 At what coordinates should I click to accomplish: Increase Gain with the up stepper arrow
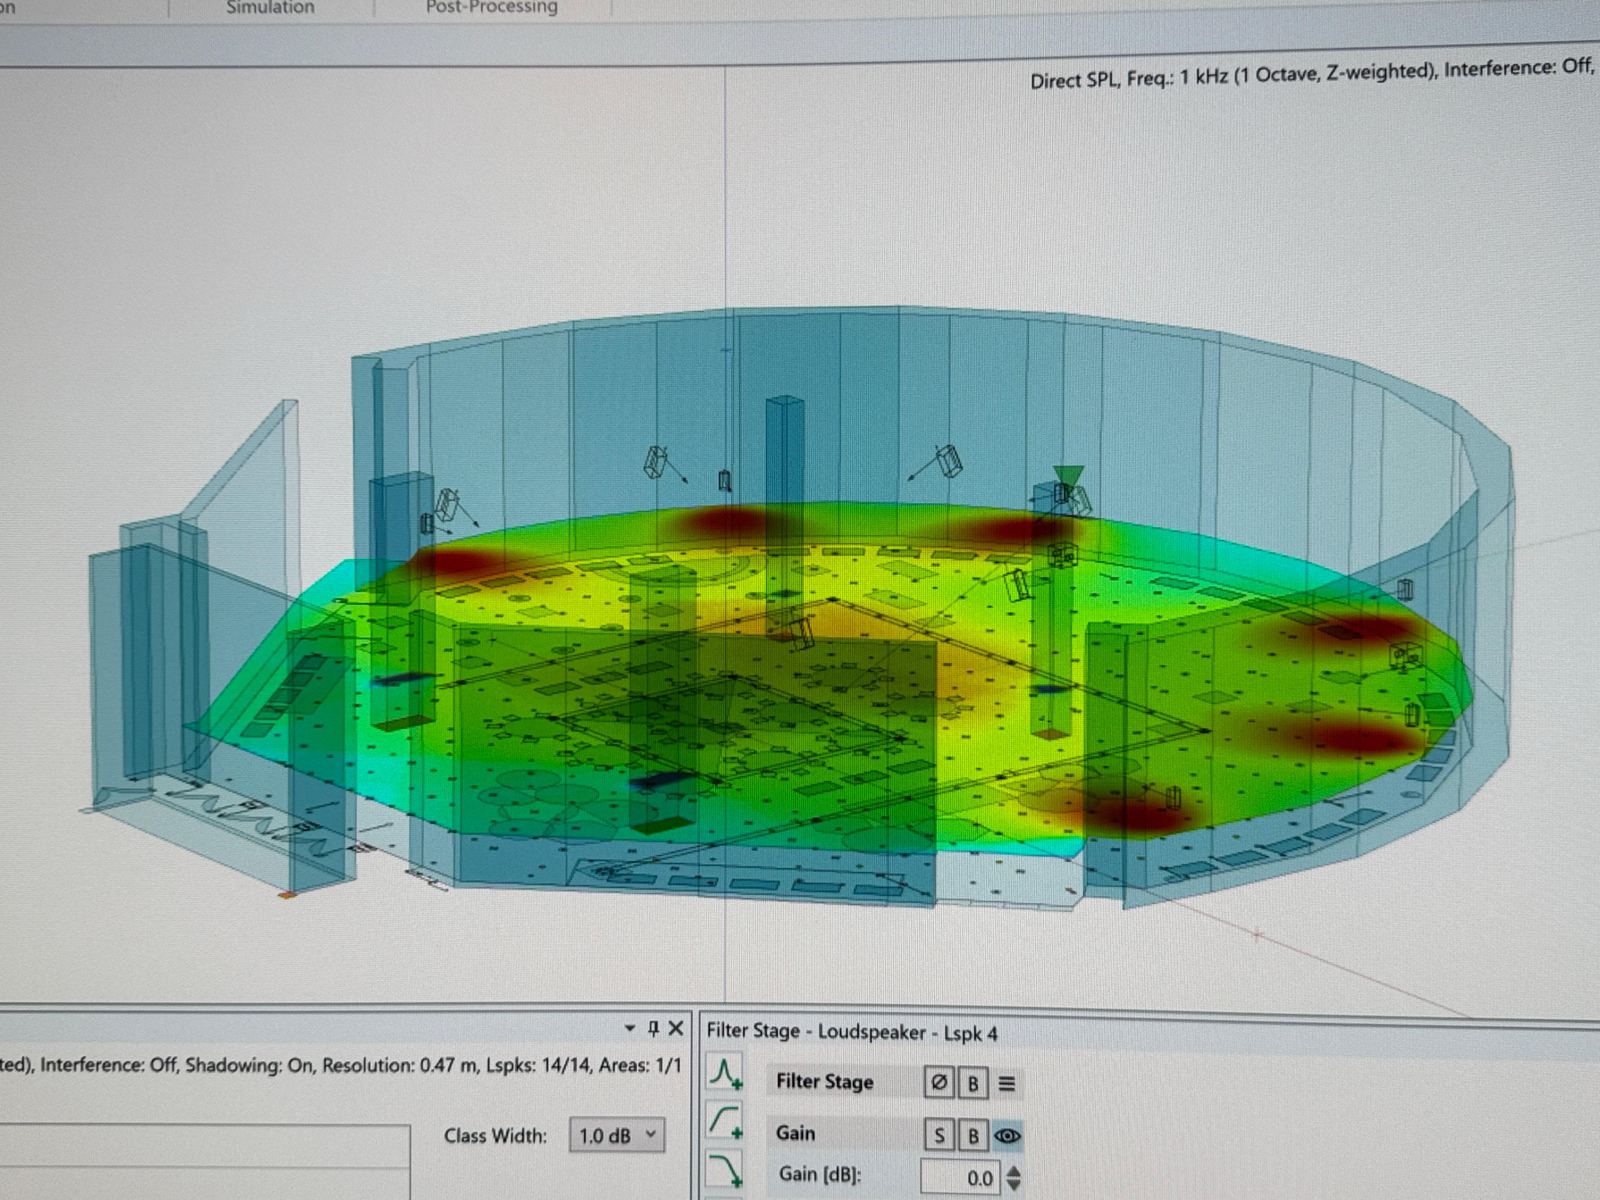coord(1014,1170)
